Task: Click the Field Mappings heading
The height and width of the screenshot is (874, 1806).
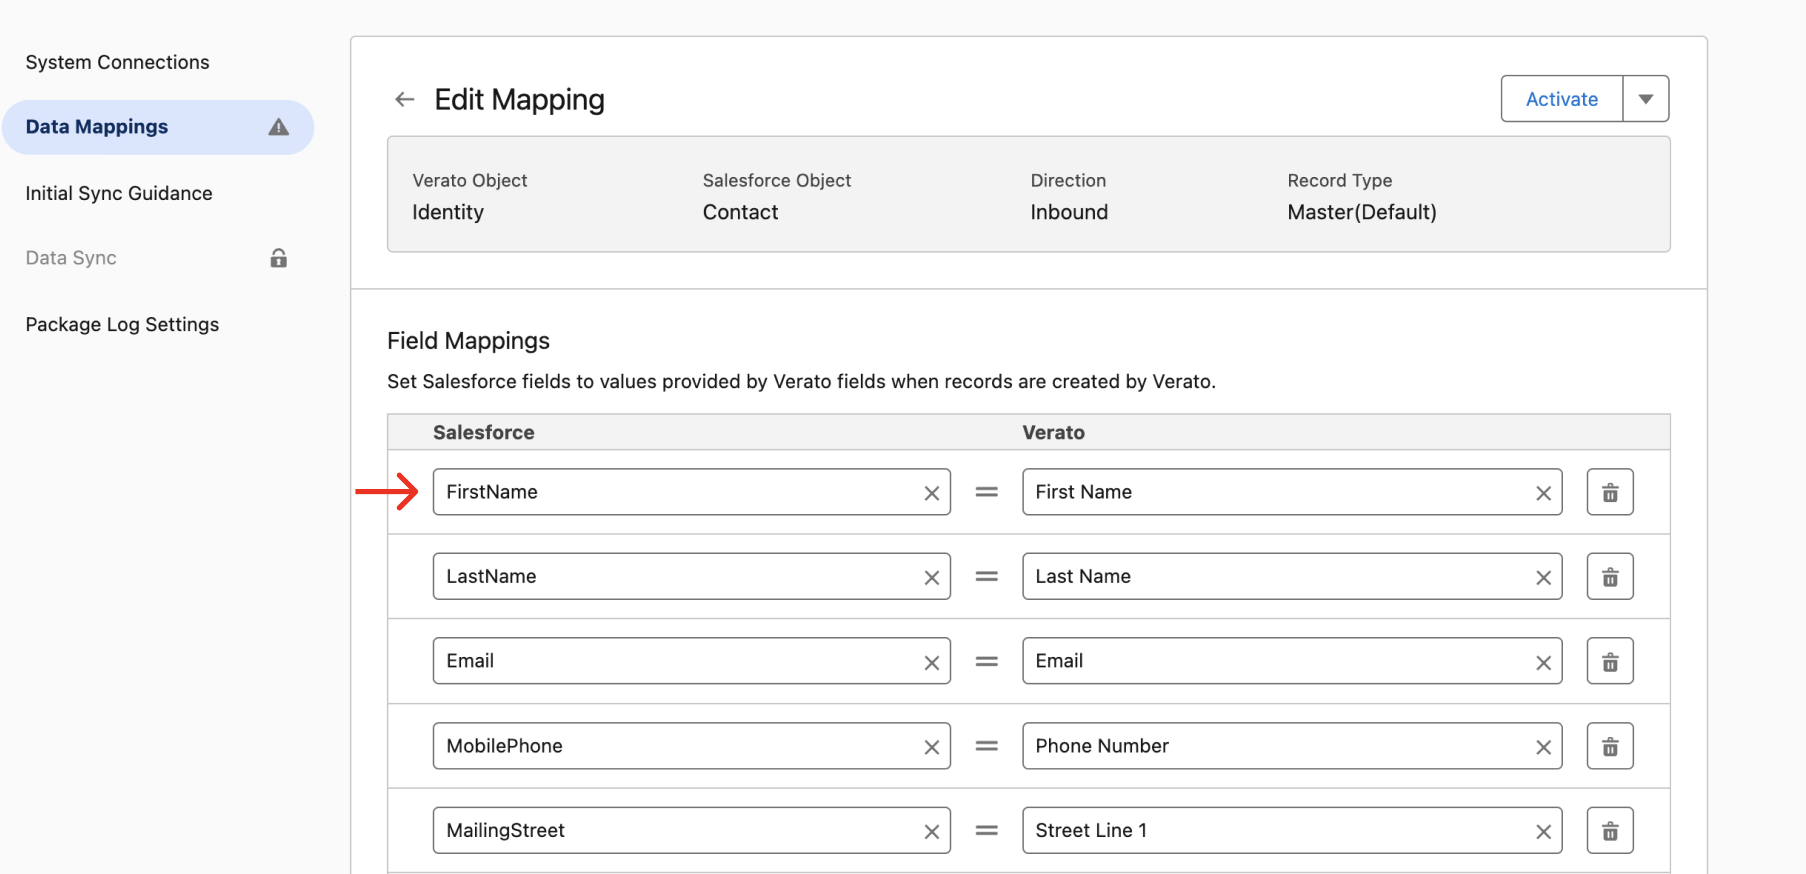Action: pyautogui.click(x=468, y=341)
